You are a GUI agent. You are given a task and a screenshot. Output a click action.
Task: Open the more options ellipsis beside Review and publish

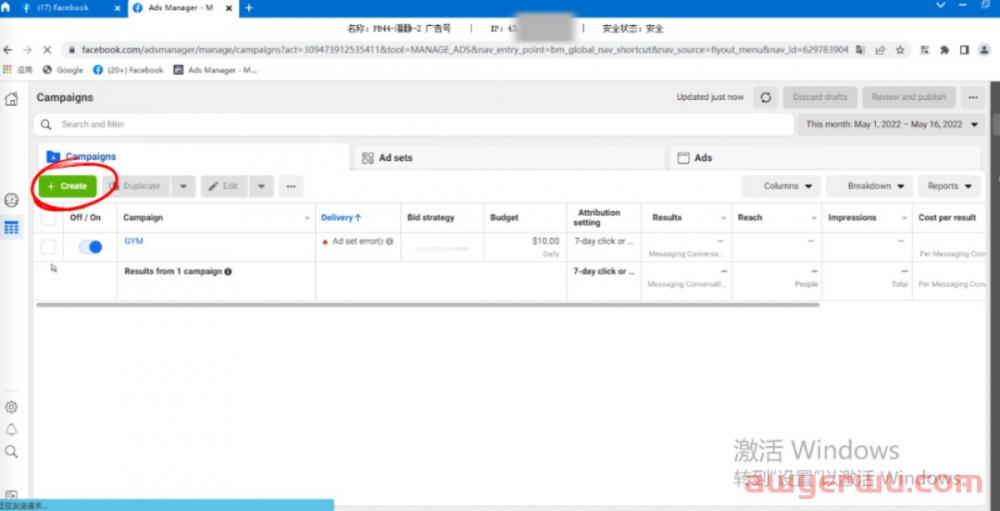pos(973,98)
